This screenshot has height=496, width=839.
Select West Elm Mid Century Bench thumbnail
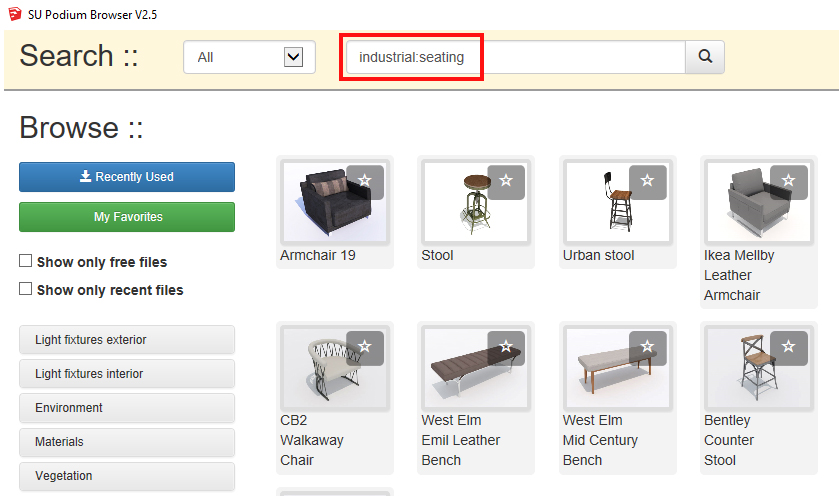pyautogui.click(x=617, y=368)
